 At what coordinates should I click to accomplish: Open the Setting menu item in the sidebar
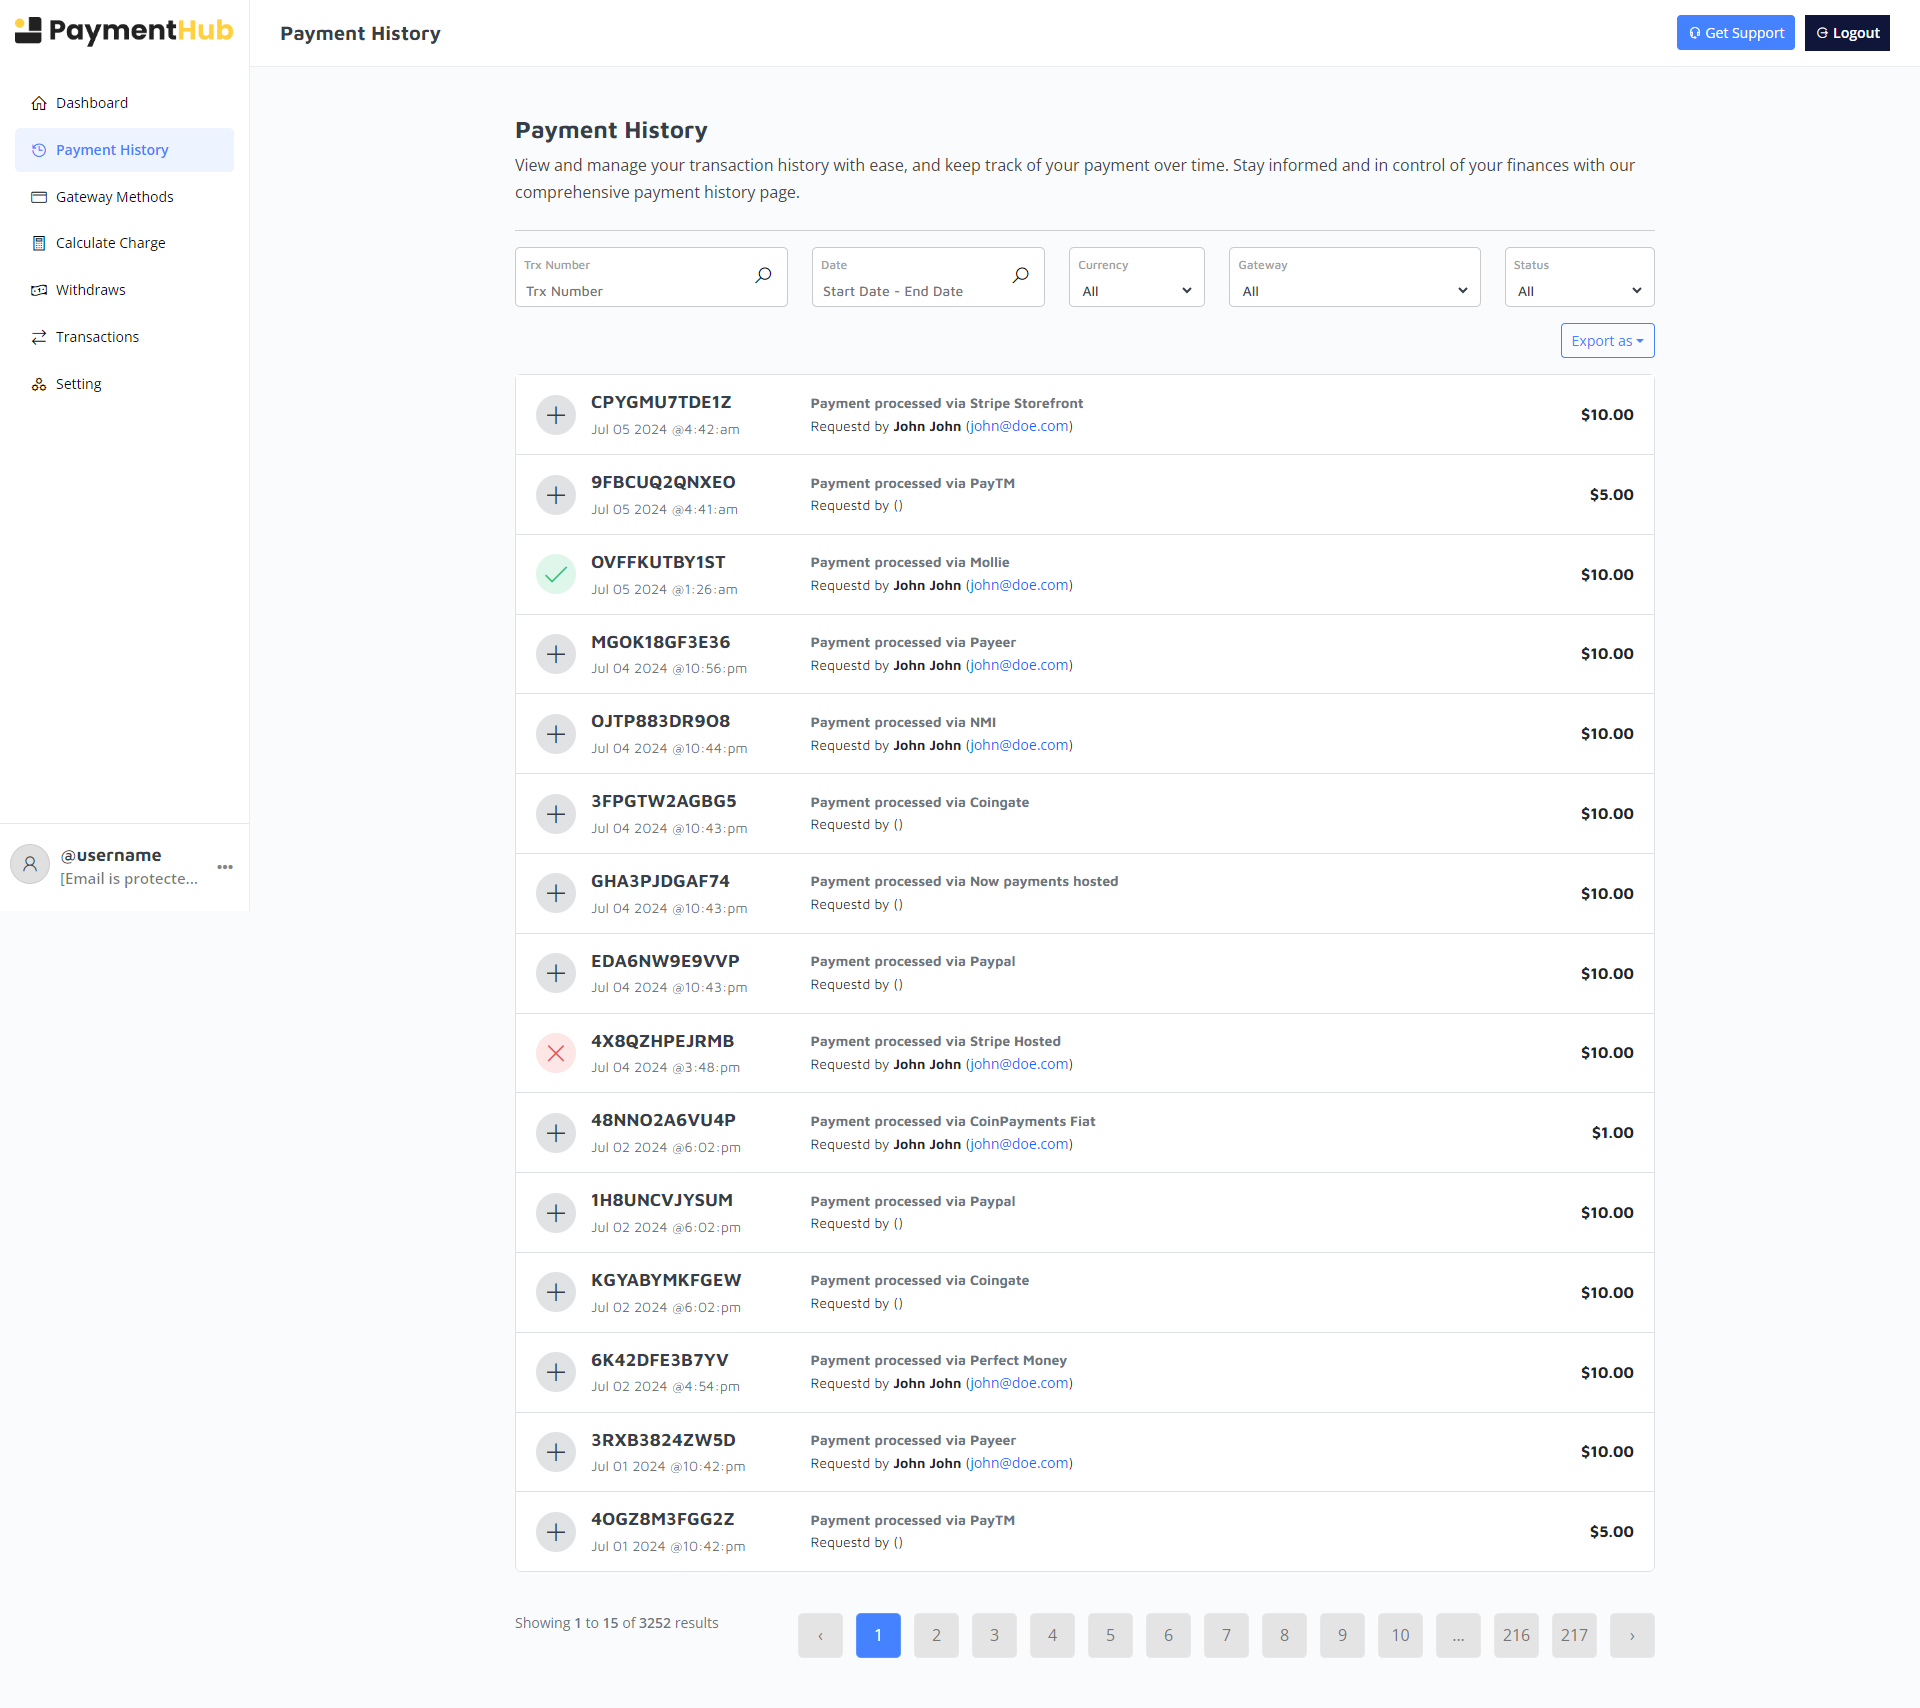point(78,384)
